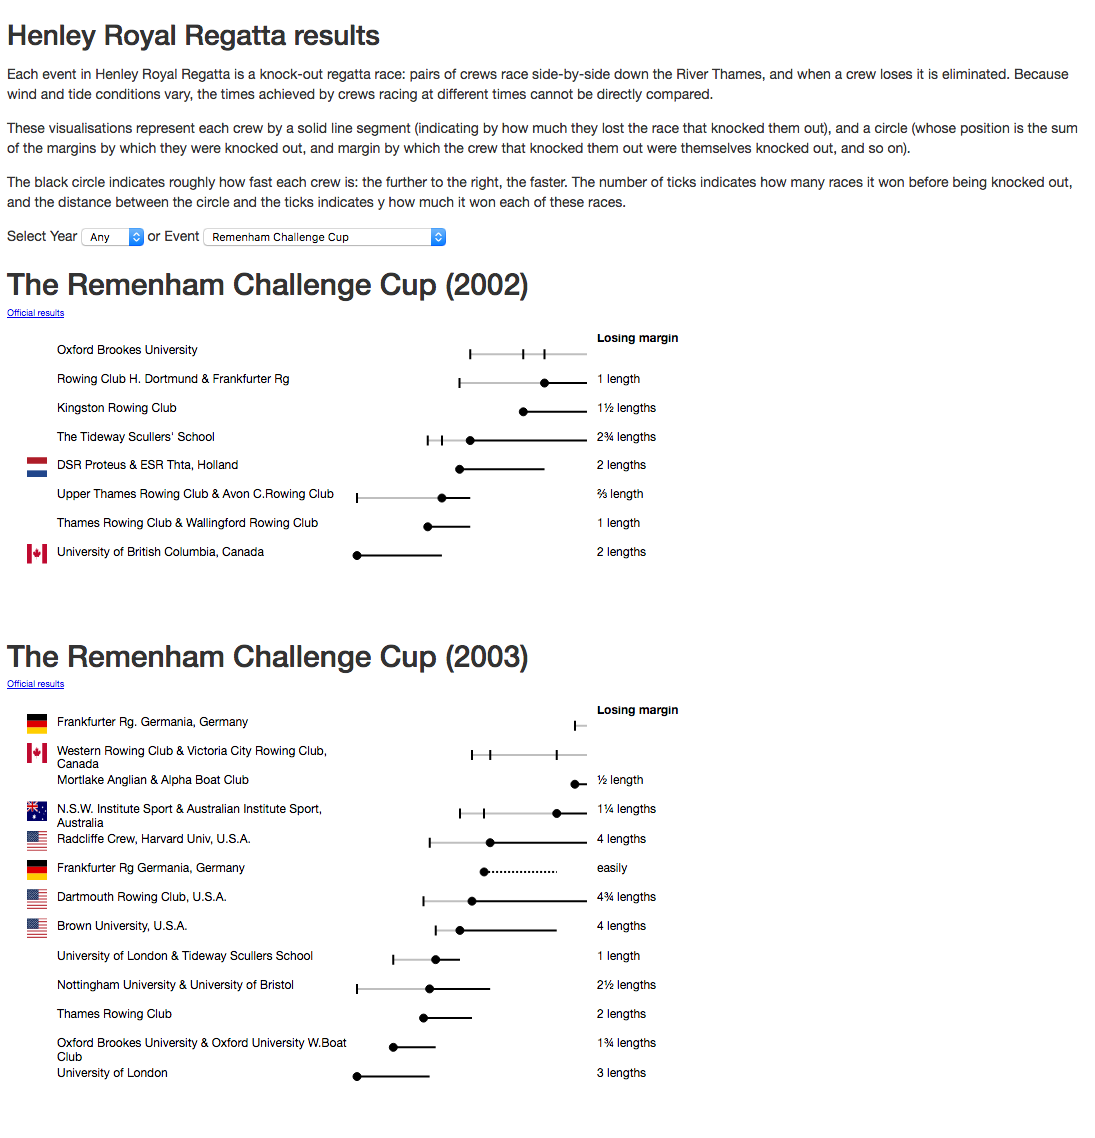1095x1138 pixels.
Task: Click the Dutch flag beside DSR Proteus
Action: (x=36, y=466)
